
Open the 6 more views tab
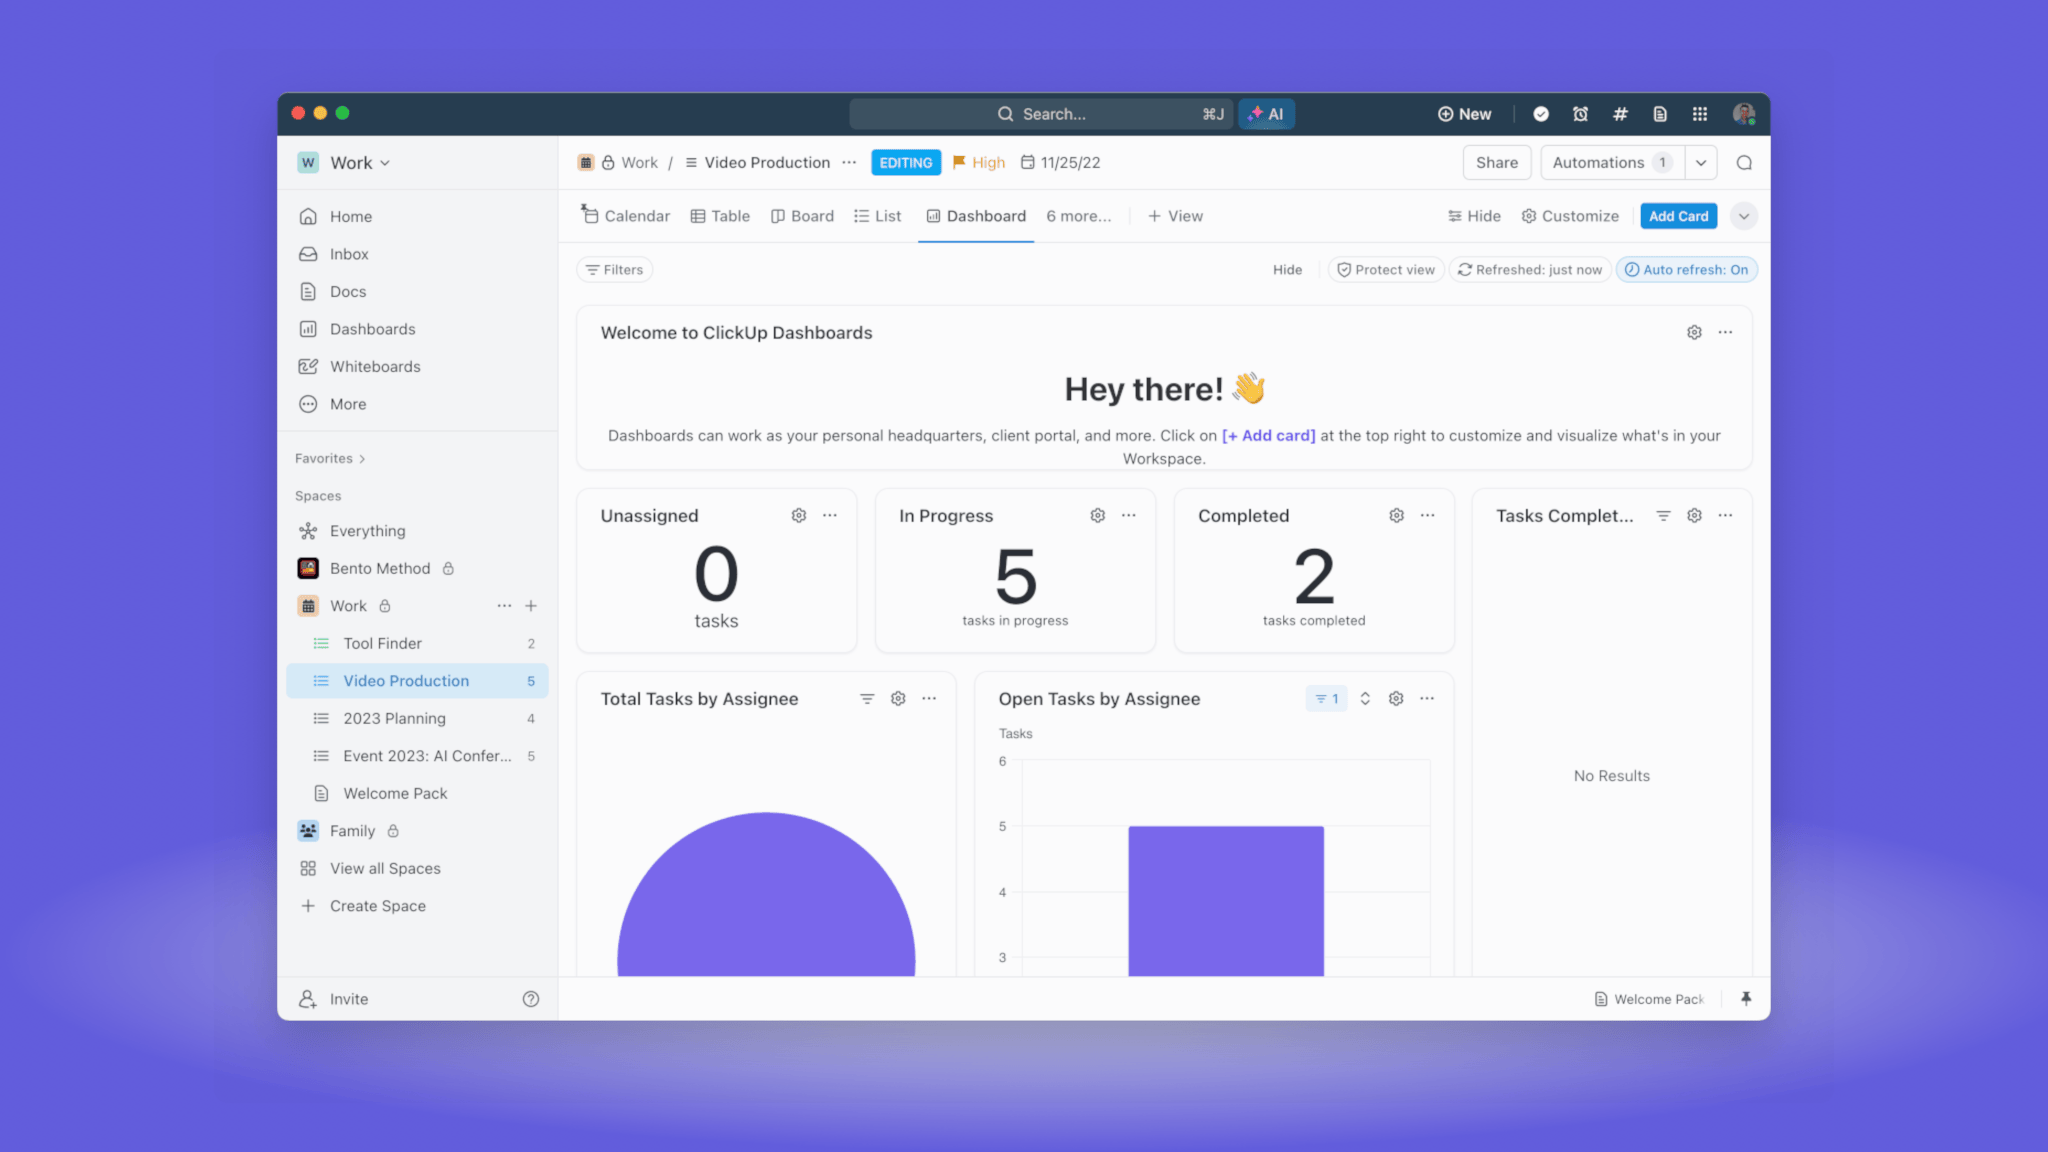click(x=1078, y=216)
